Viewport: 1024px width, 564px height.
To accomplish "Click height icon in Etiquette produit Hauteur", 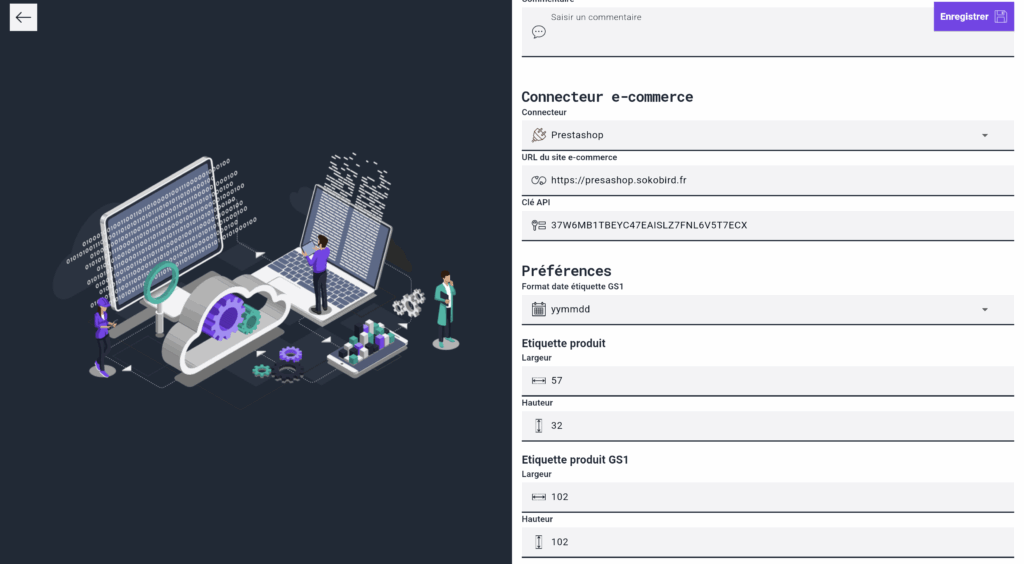I will pos(539,426).
